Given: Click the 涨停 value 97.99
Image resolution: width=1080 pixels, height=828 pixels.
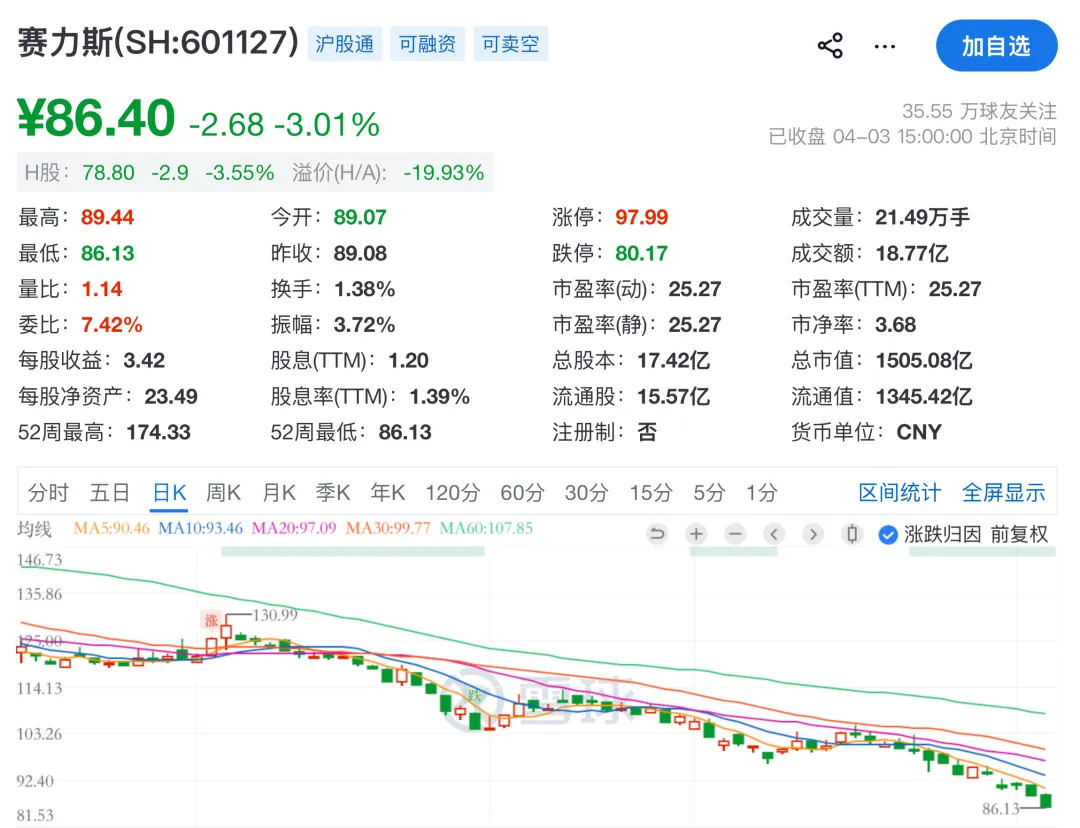Looking at the screenshot, I should 641,217.
